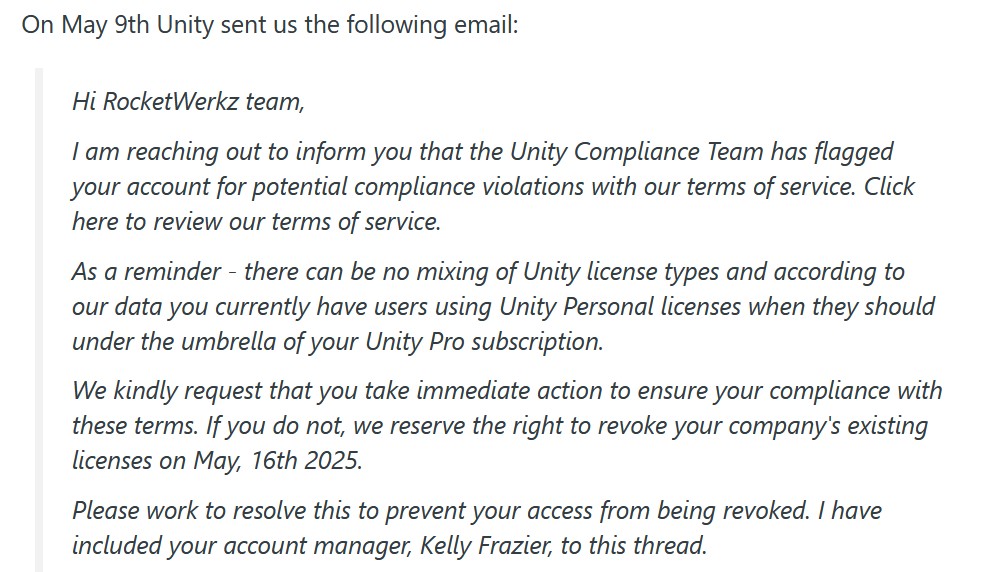Click the words 'terms of service.' ending paragraph
Image resolution: width=990 pixels, height=572 pixels.
tap(356, 222)
